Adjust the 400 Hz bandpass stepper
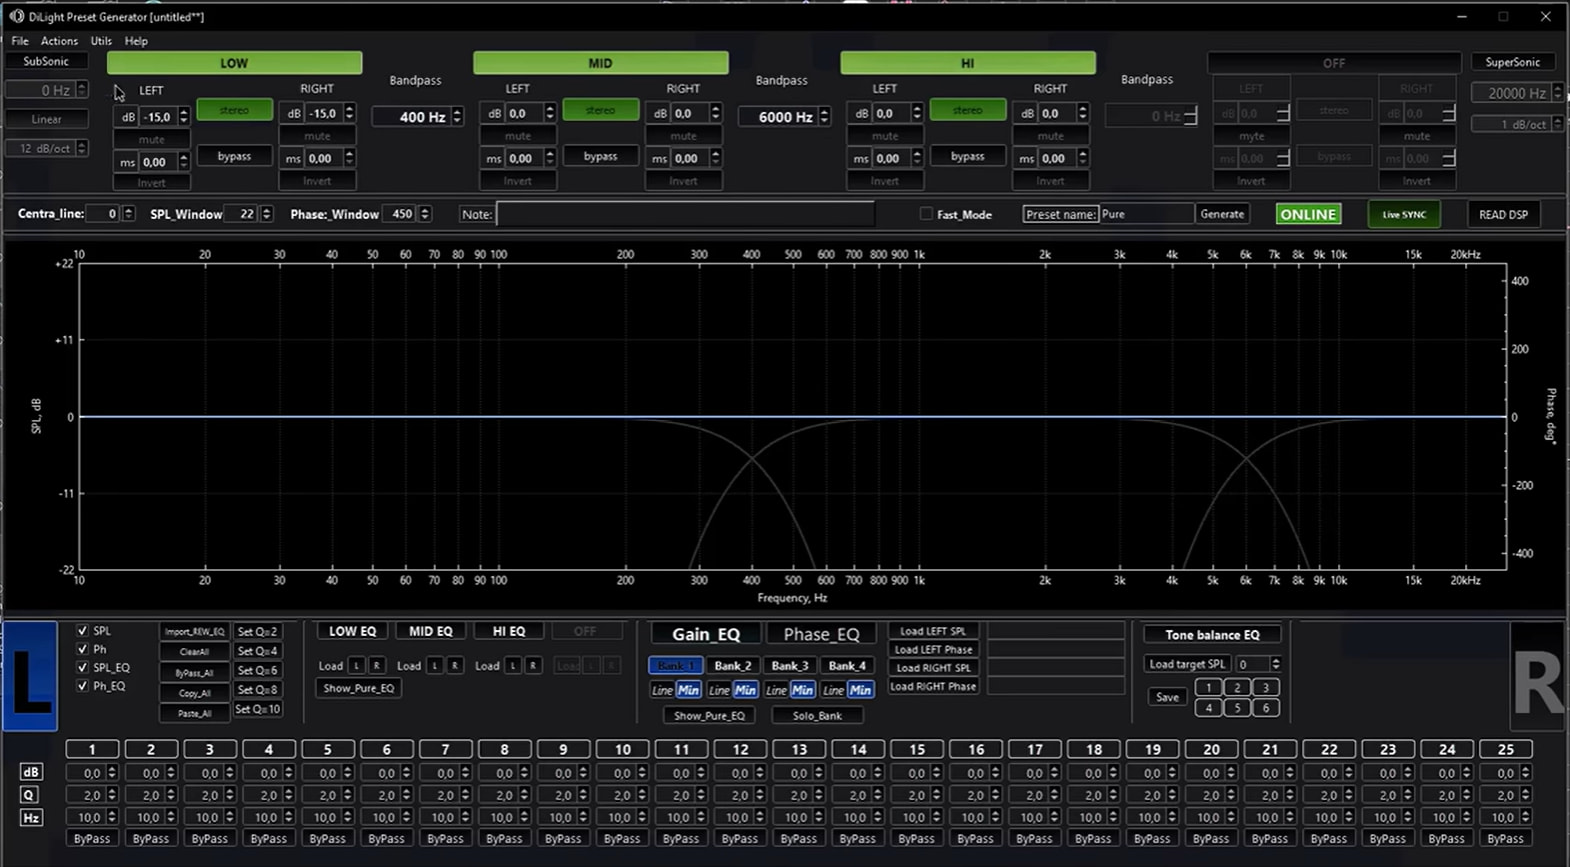Screen dimensions: 1570x867 (457, 117)
